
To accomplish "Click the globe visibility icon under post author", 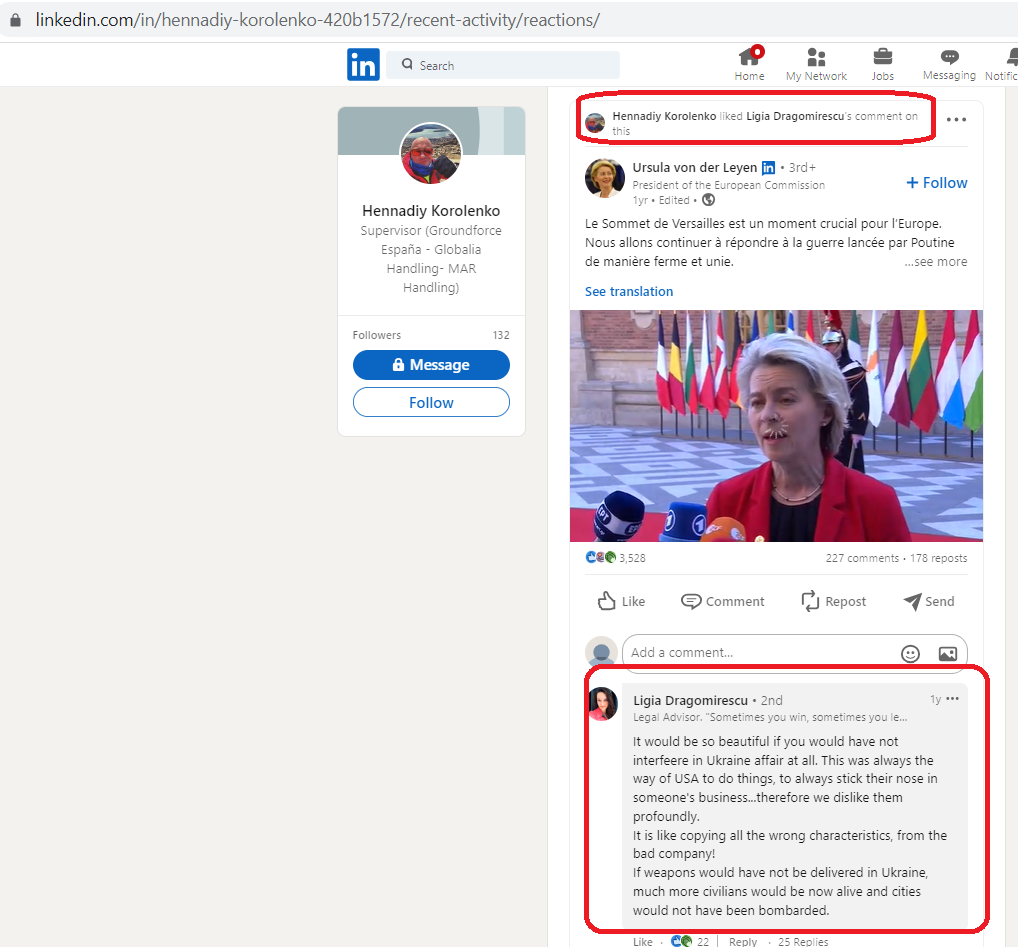I will coord(708,200).
